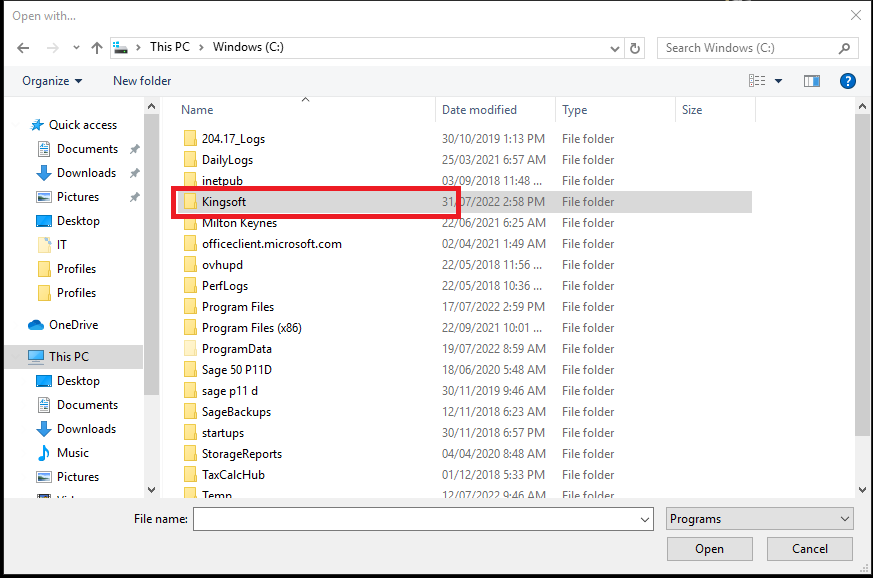Viewport: 873px width, 578px height.
Task: Select OneDrive in the navigation pane
Action: (73, 325)
